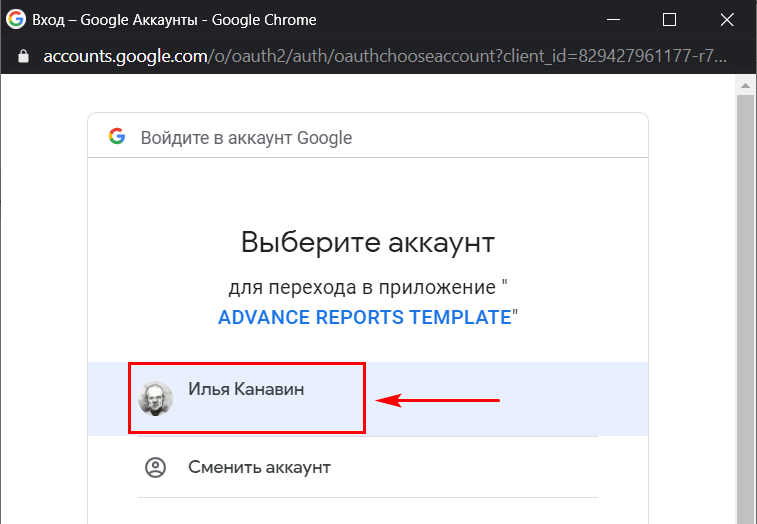Click the Chrome window Google favicon
Screen dimensions: 757x524
16,19
